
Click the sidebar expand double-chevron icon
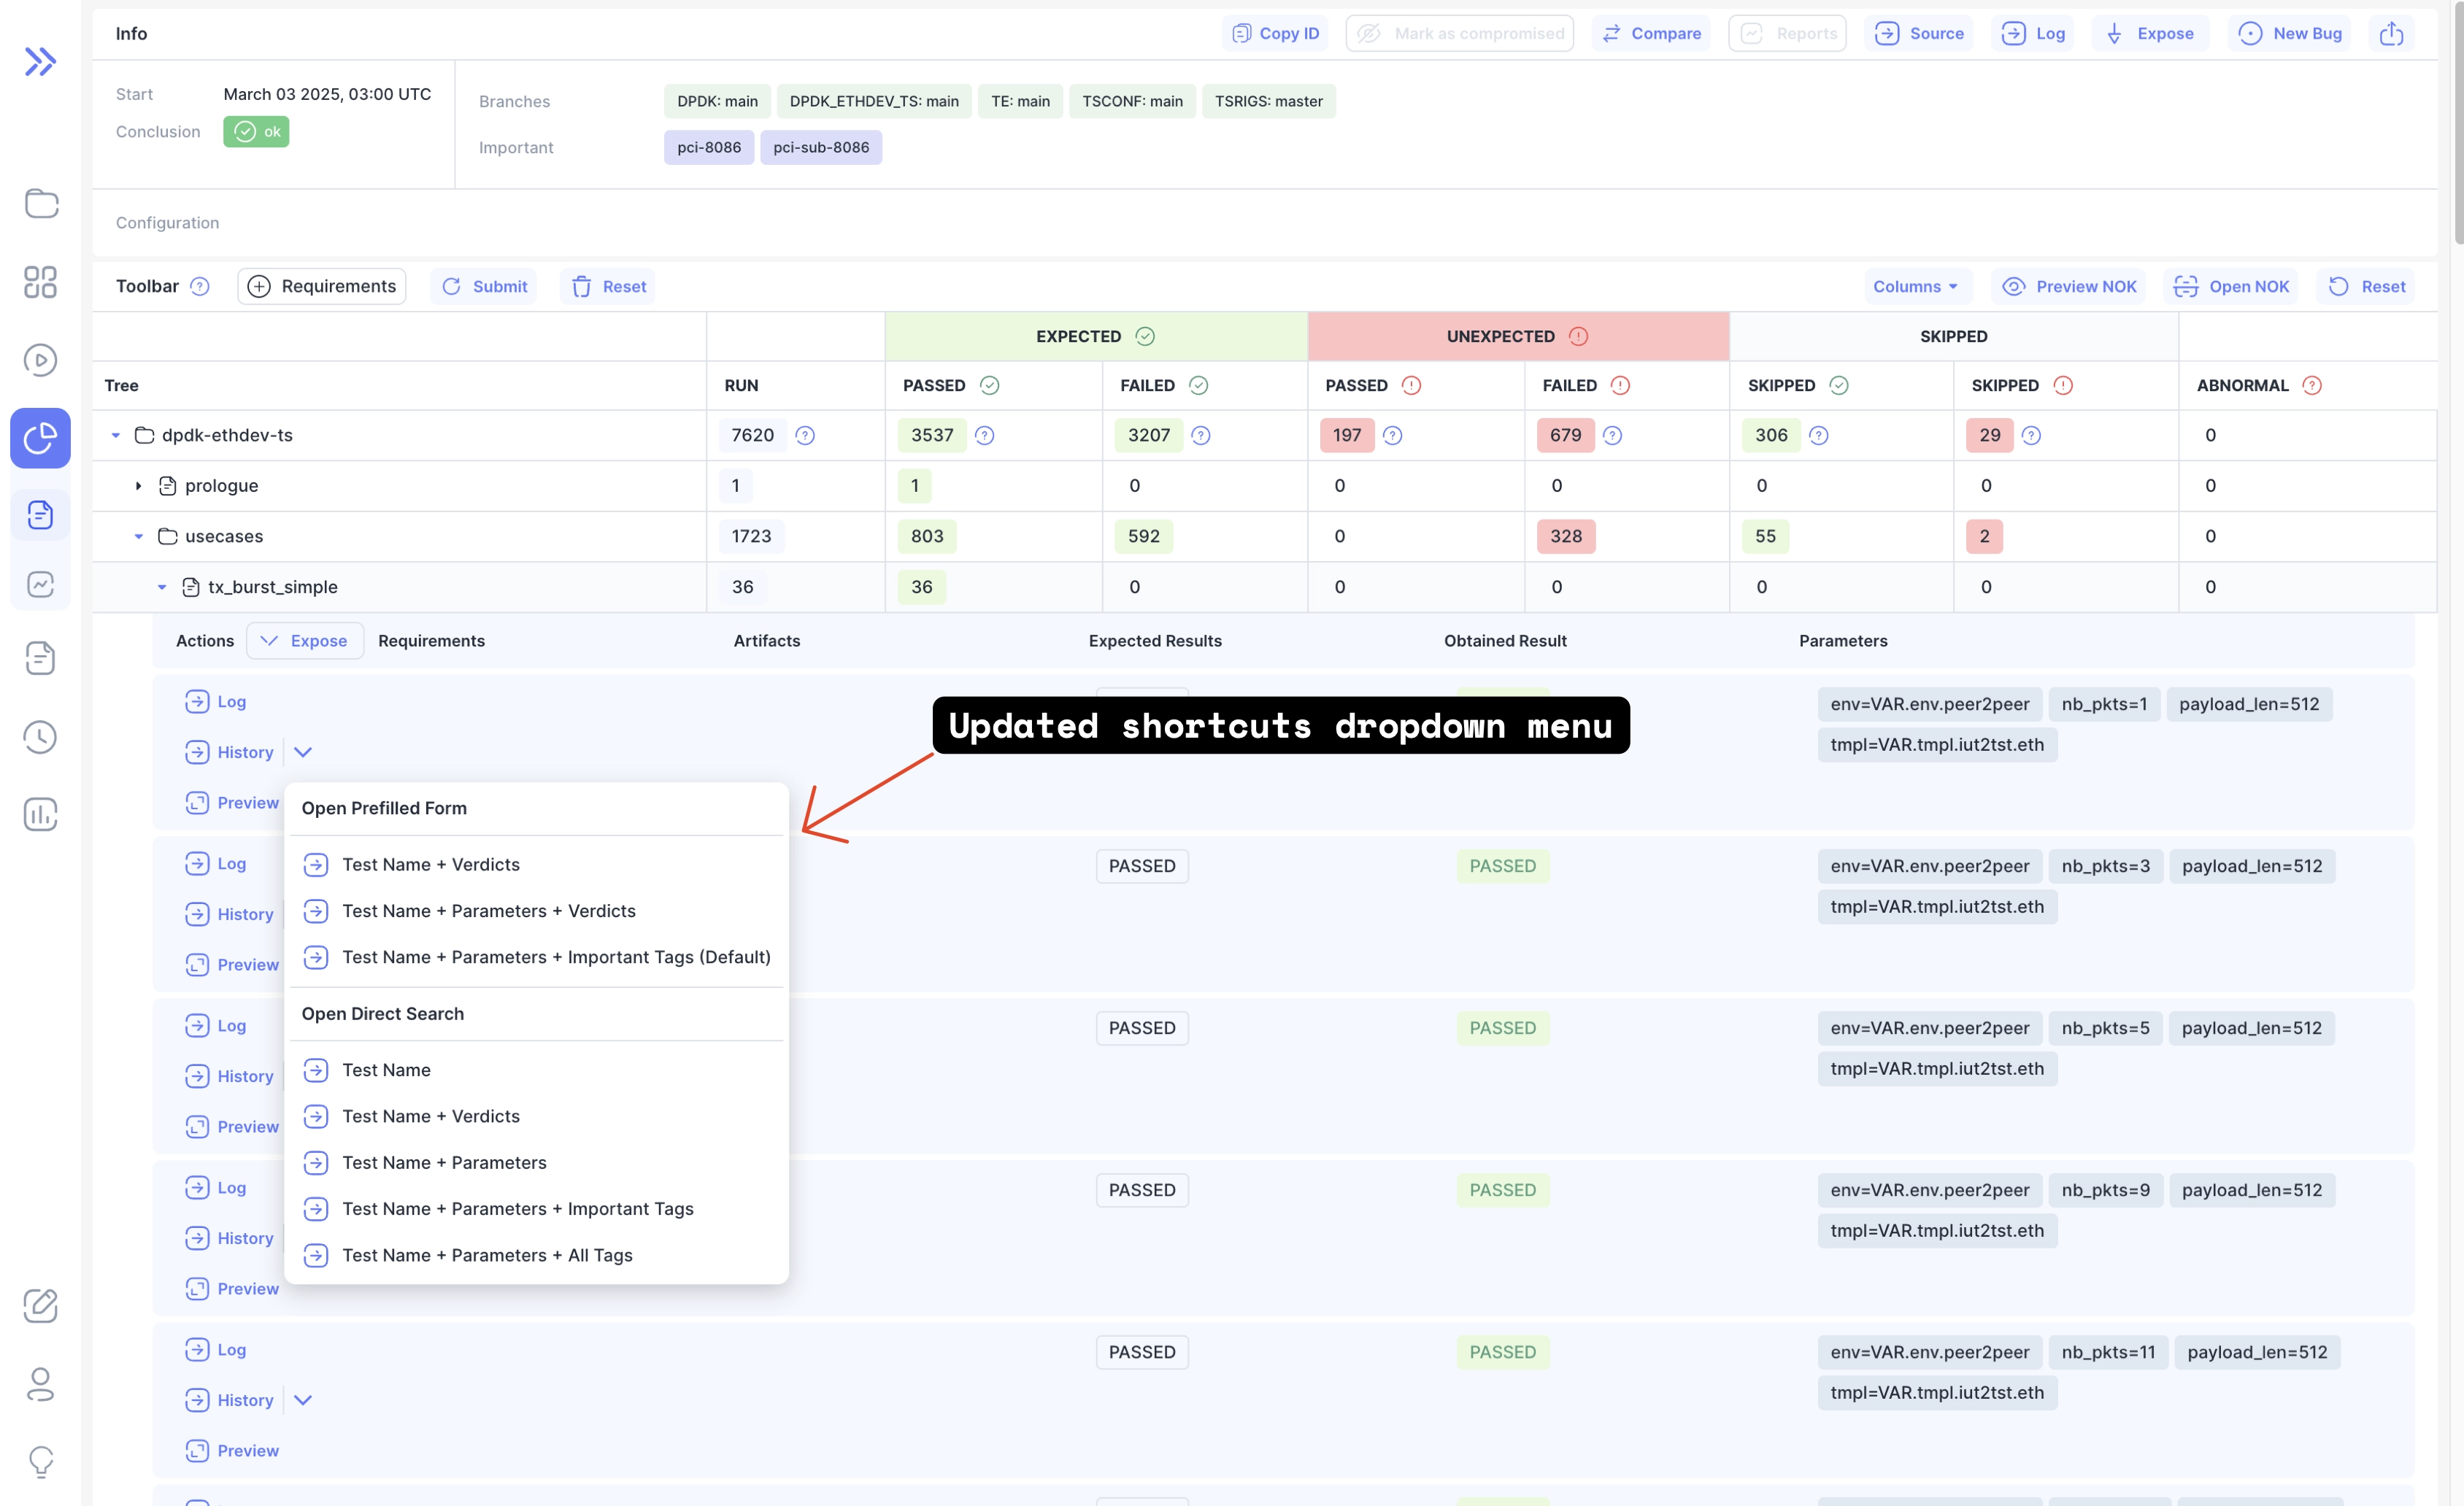40,62
